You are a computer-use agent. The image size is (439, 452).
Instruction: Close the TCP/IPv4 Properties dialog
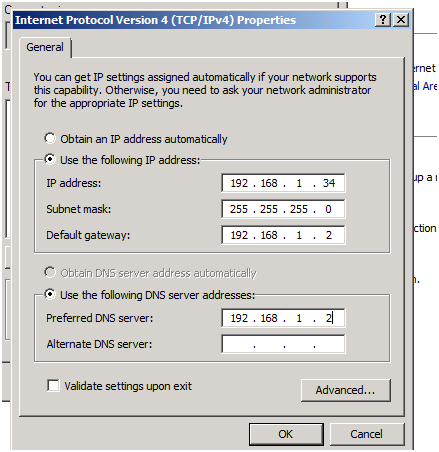[x=401, y=20]
